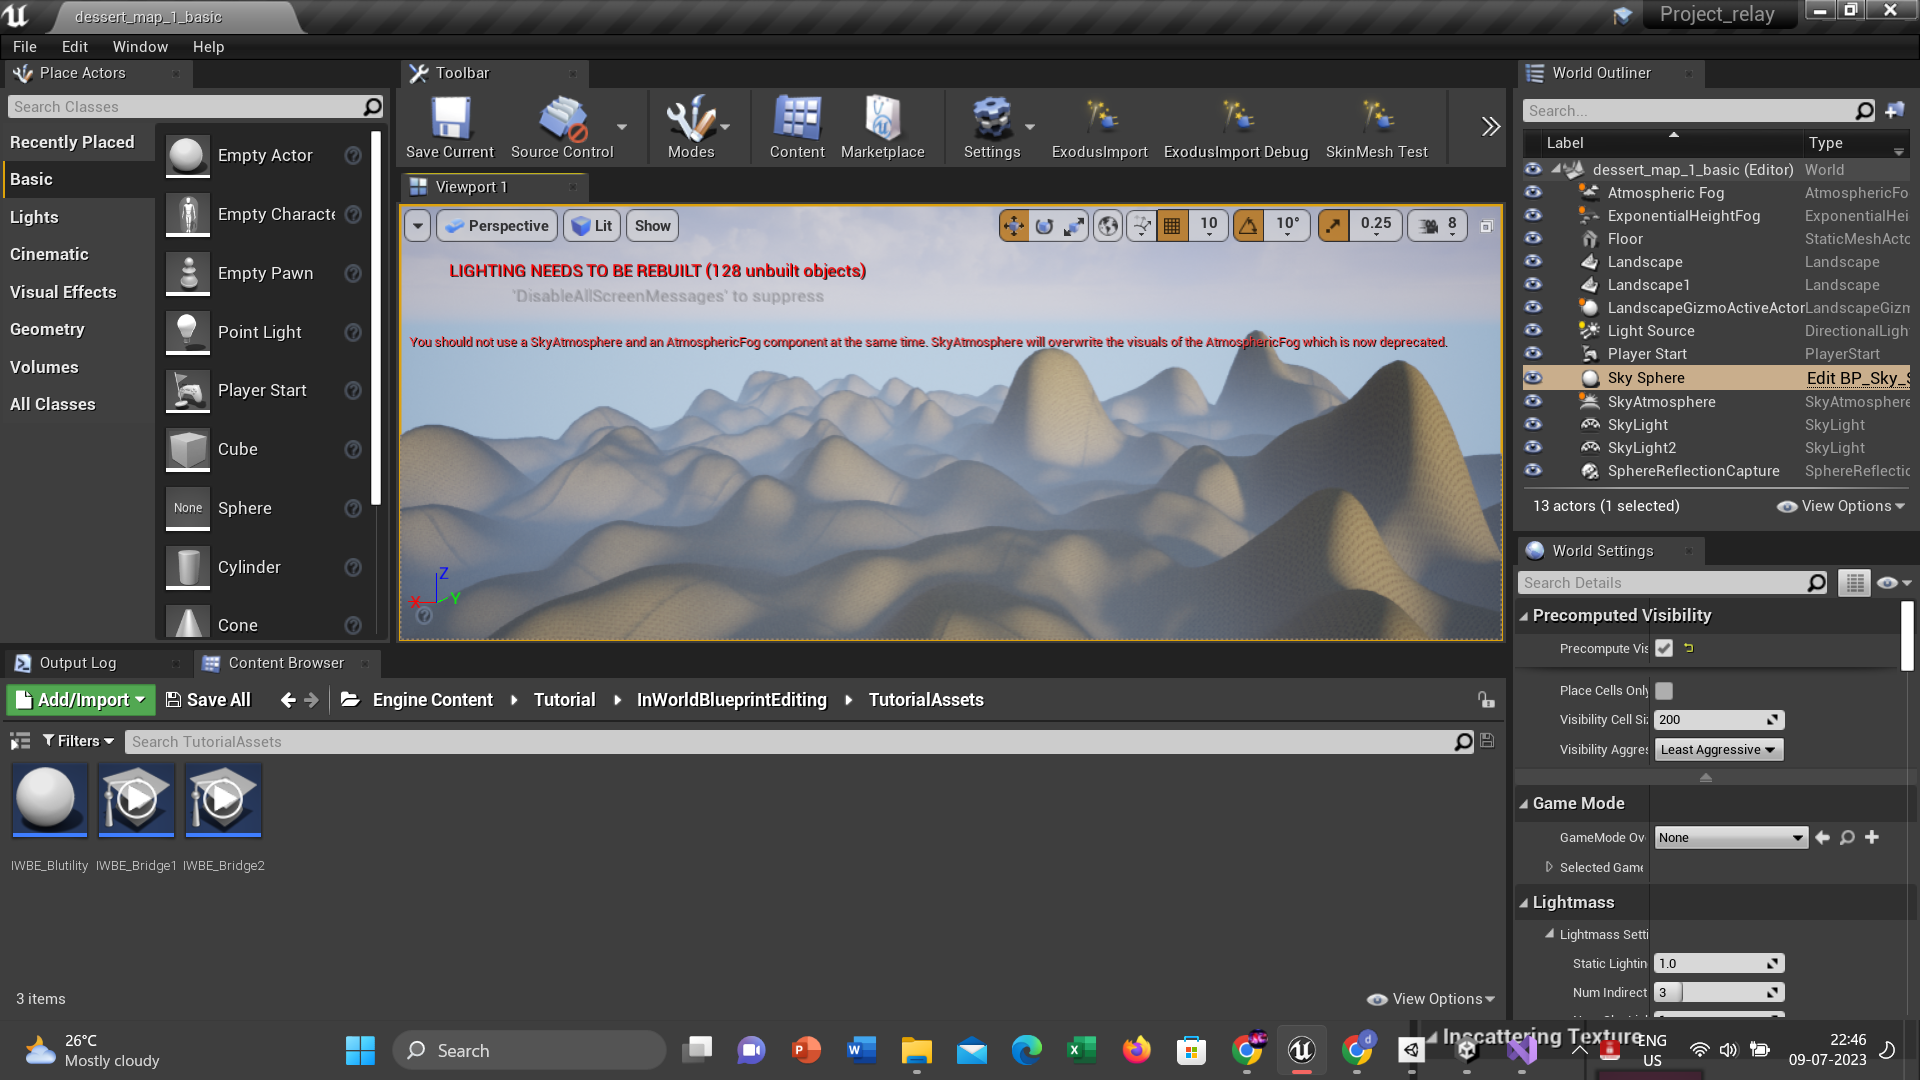This screenshot has width=1920, height=1080.
Task: Open the Marketplace from the toolbar
Action: pyautogui.click(x=882, y=127)
